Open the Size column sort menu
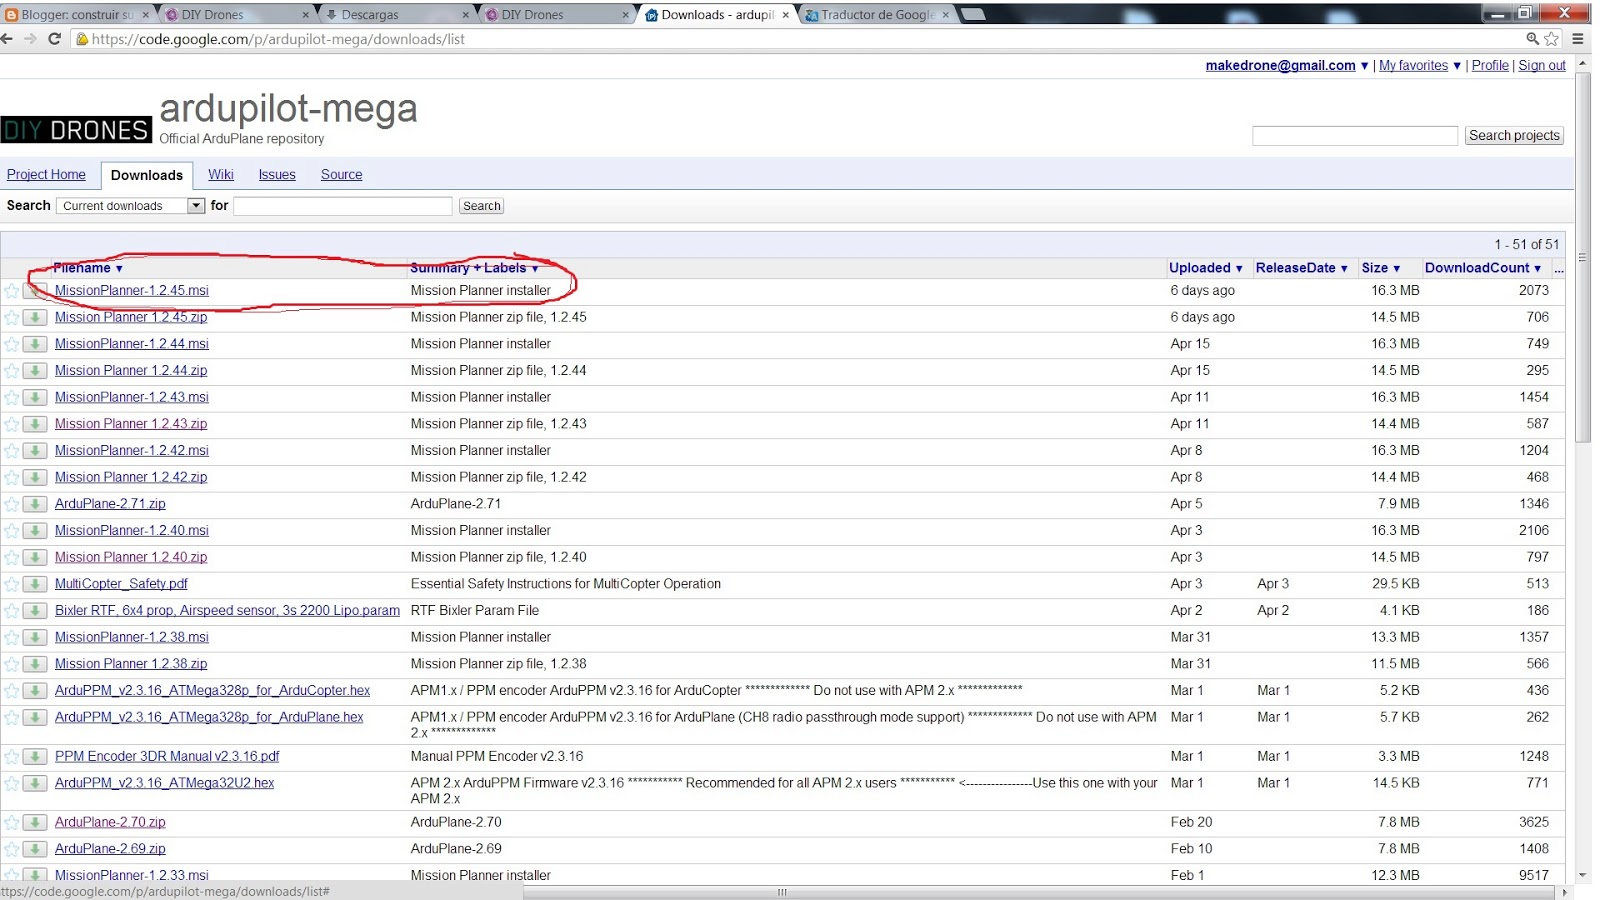Image resolution: width=1600 pixels, height=900 pixels. [1381, 268]
